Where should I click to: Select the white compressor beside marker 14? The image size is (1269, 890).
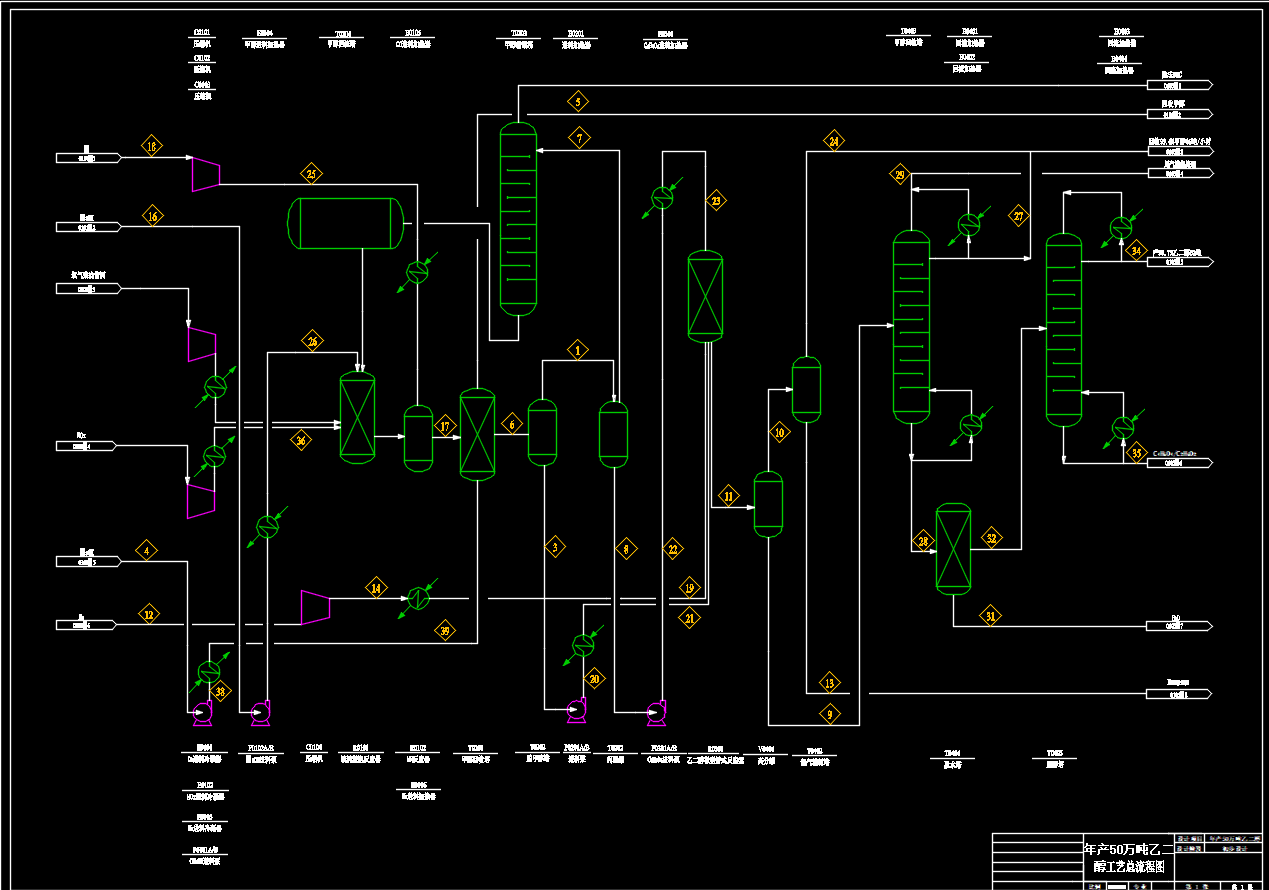316,607
